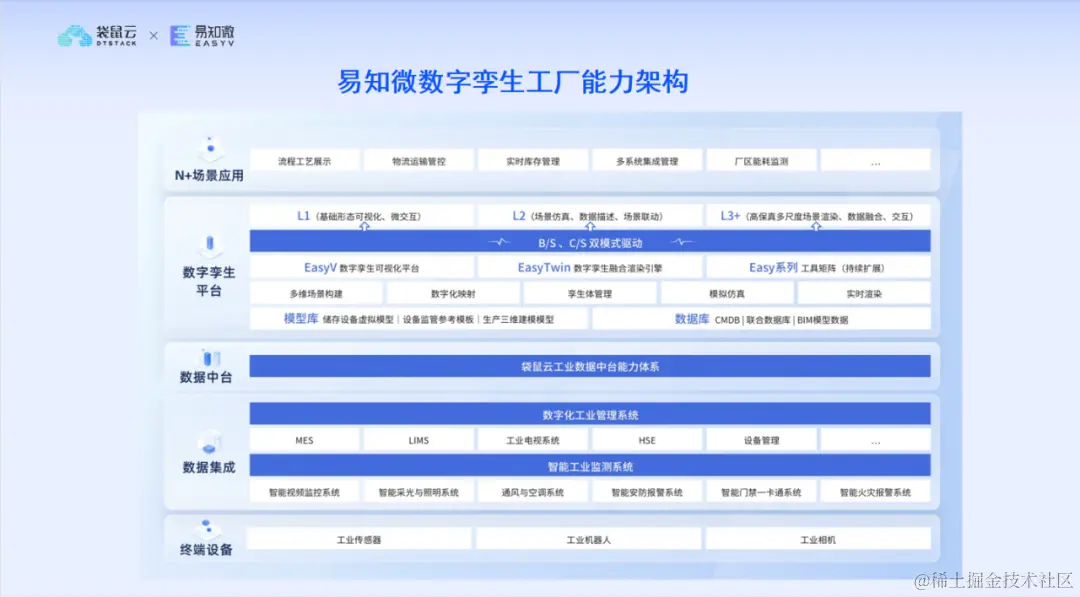The height and width of the screenshot is (597, 1080).
Task: Click 储存设备虚拟模型 in 模型库
Action: pos(358,320)
